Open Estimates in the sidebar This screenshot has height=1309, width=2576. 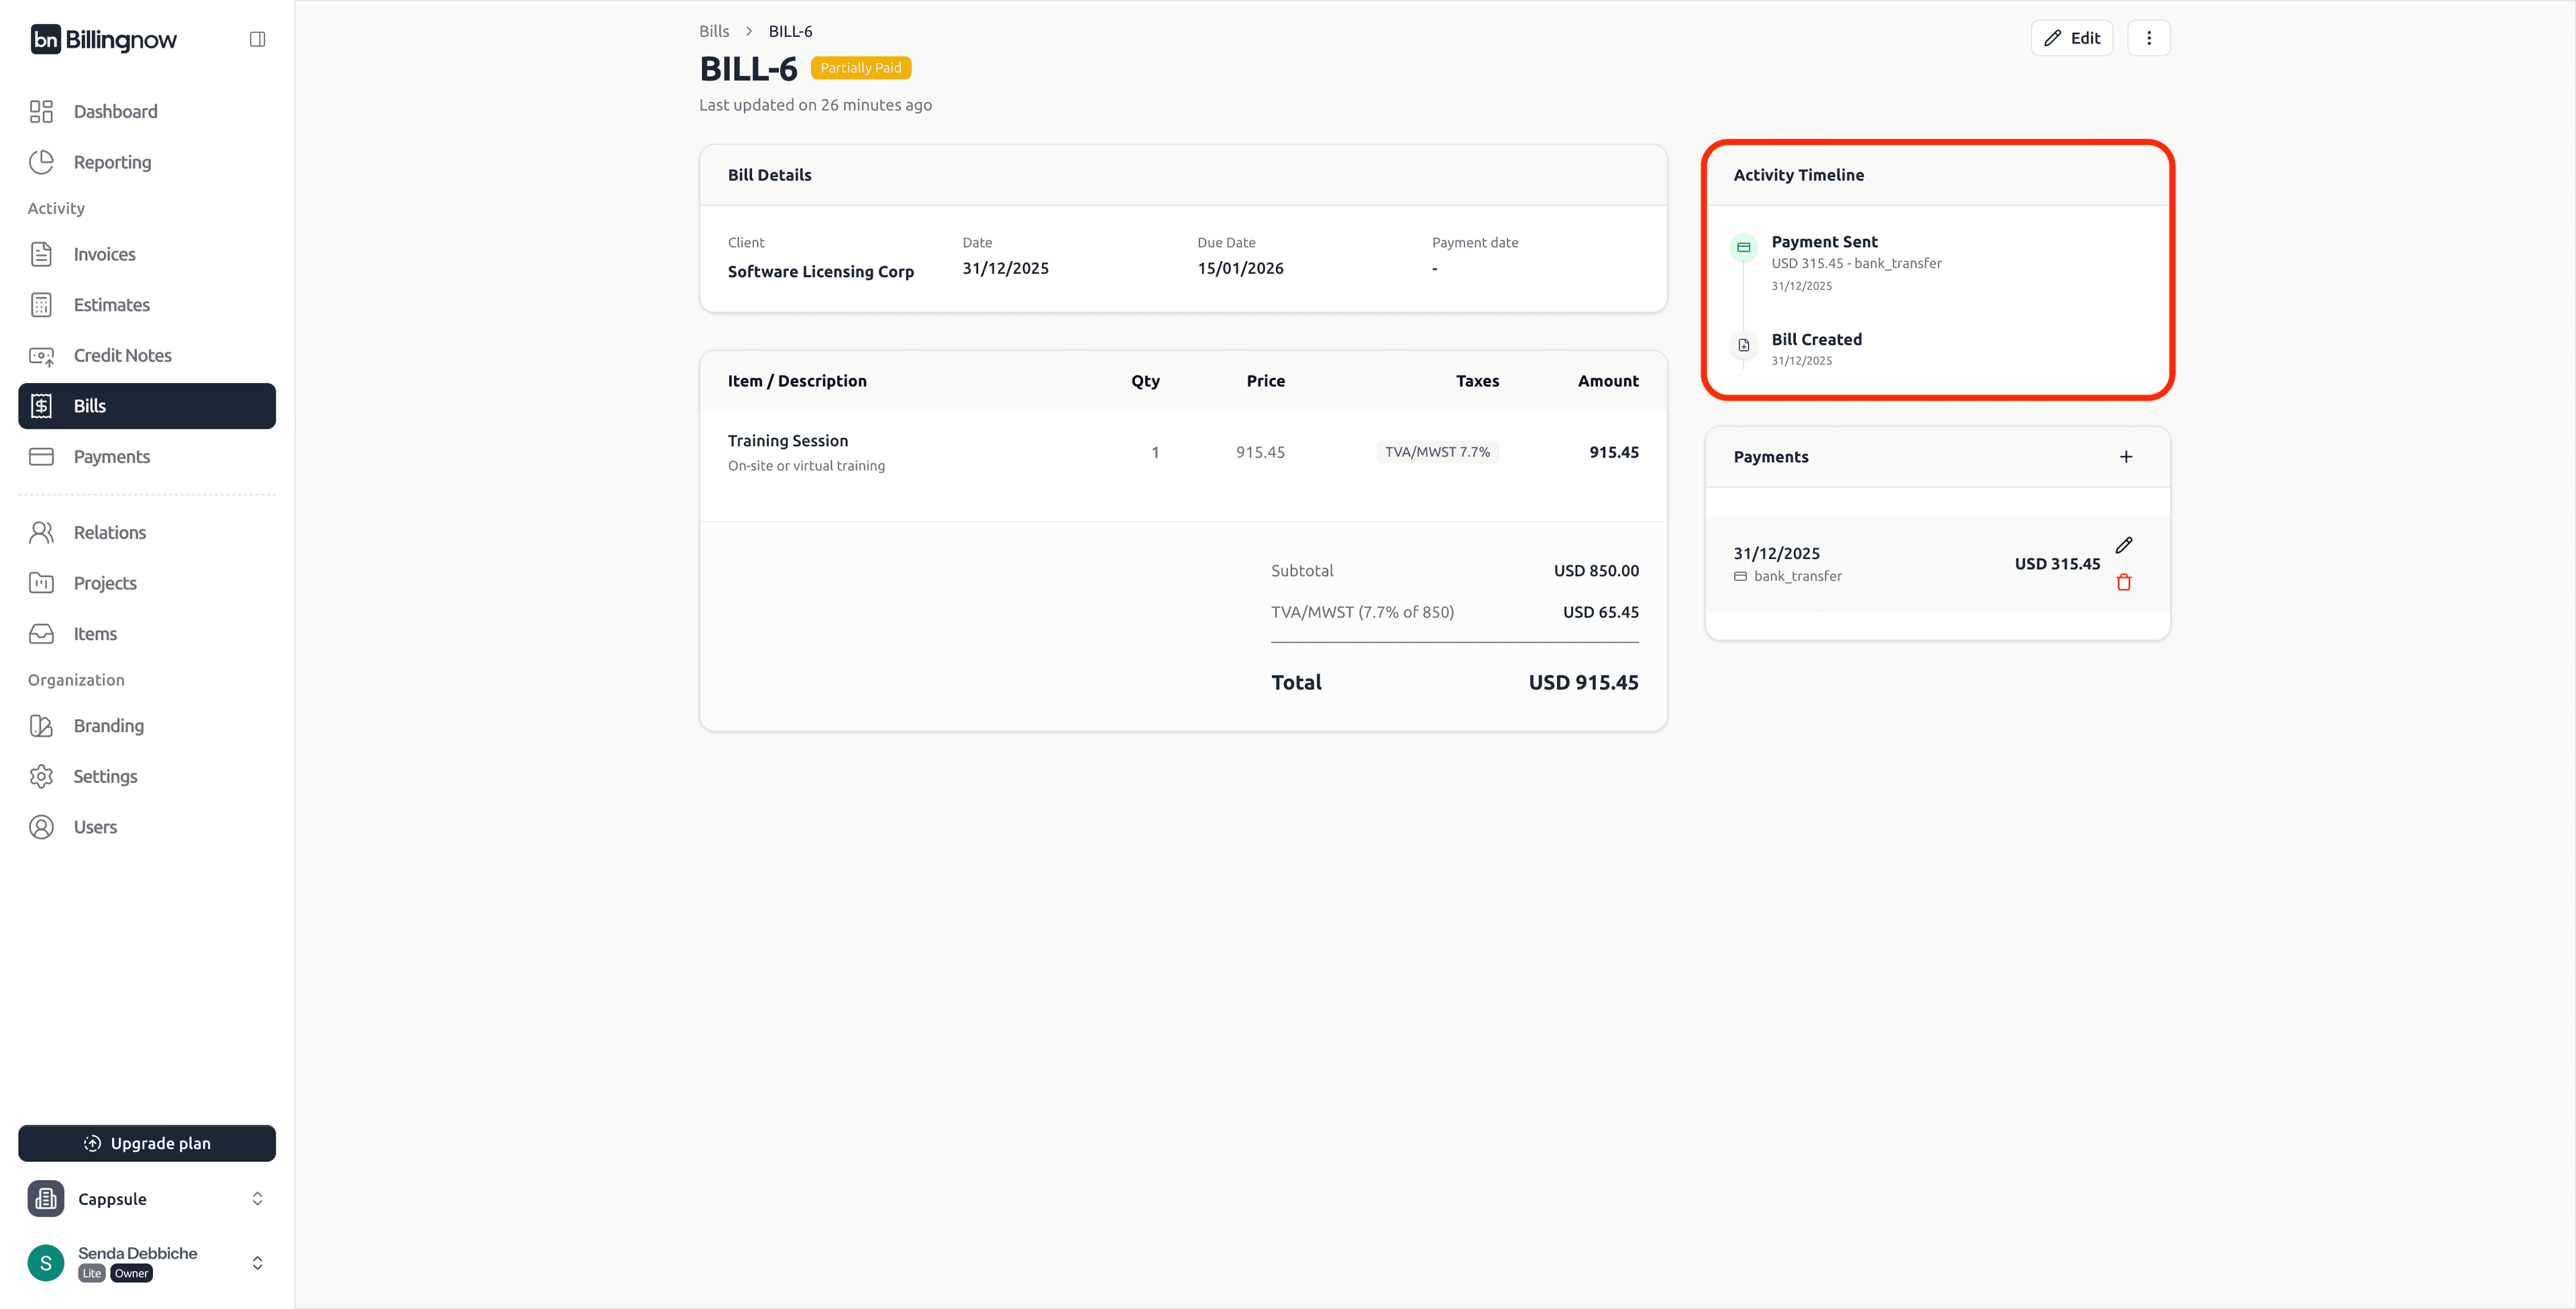[111, 304]
